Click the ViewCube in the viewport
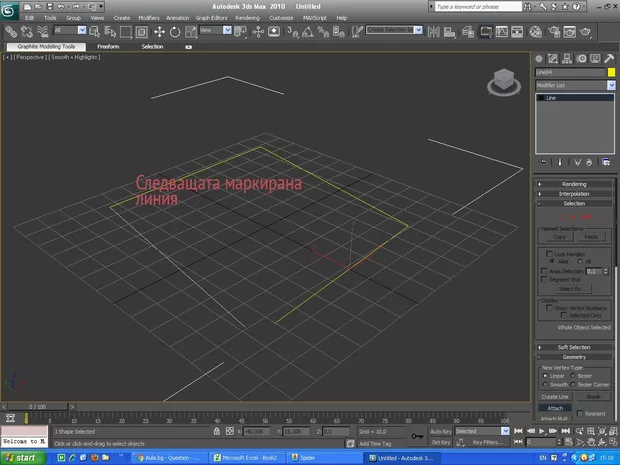This screenshot has height=465, width=620. (x=505, y=82)
